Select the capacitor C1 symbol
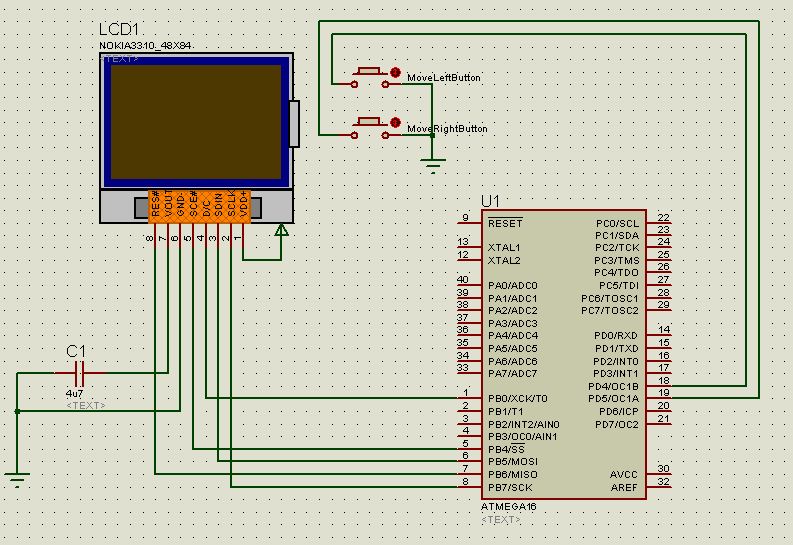Image resolution: width=793 pixels, height=545 pixels. point(79,374)
